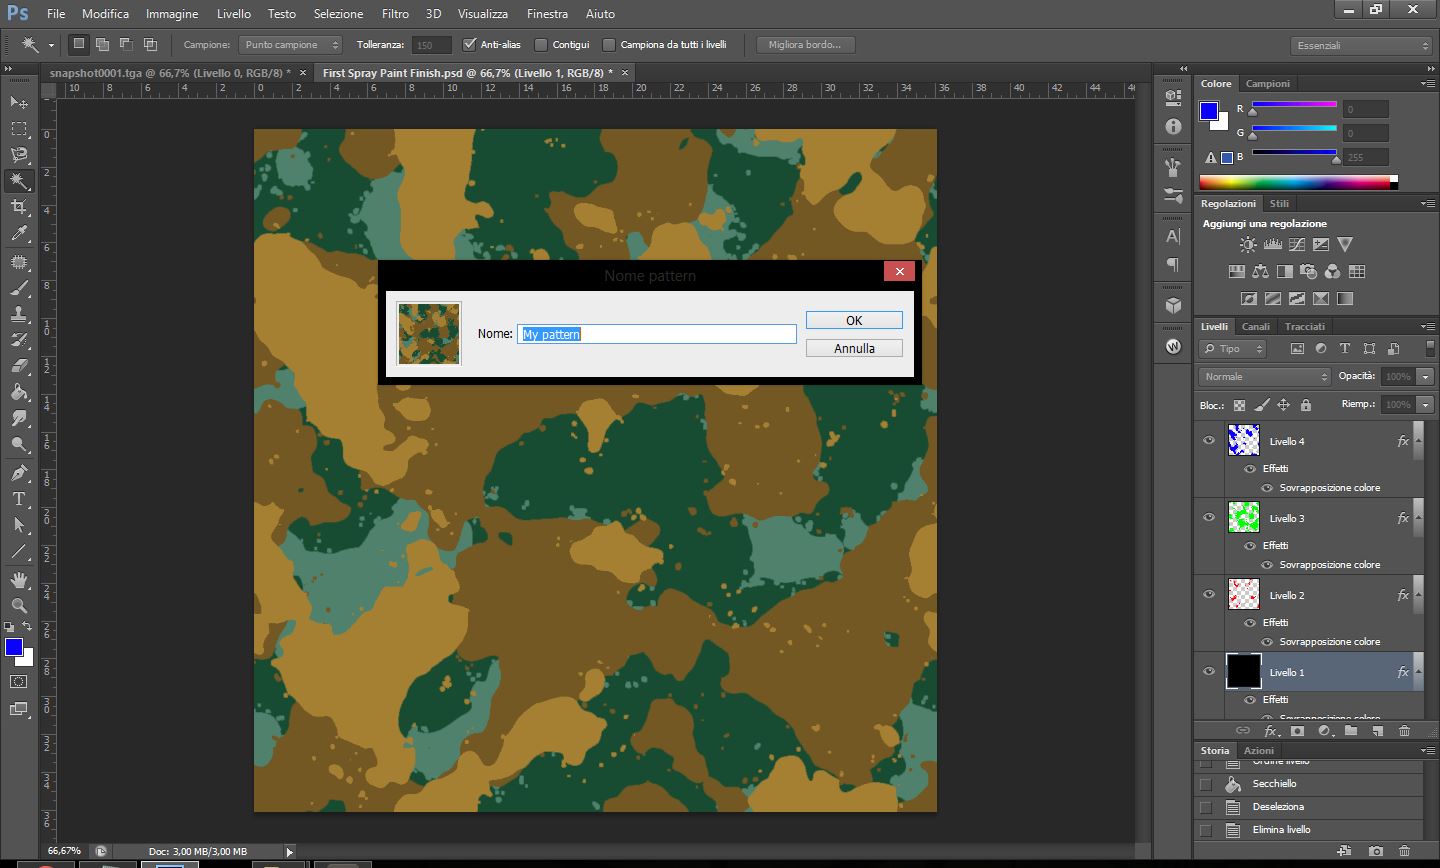Select the Eyedropper tool
Image resolution: width=1440 pixels, height=868 pixels.
(19, 234)
